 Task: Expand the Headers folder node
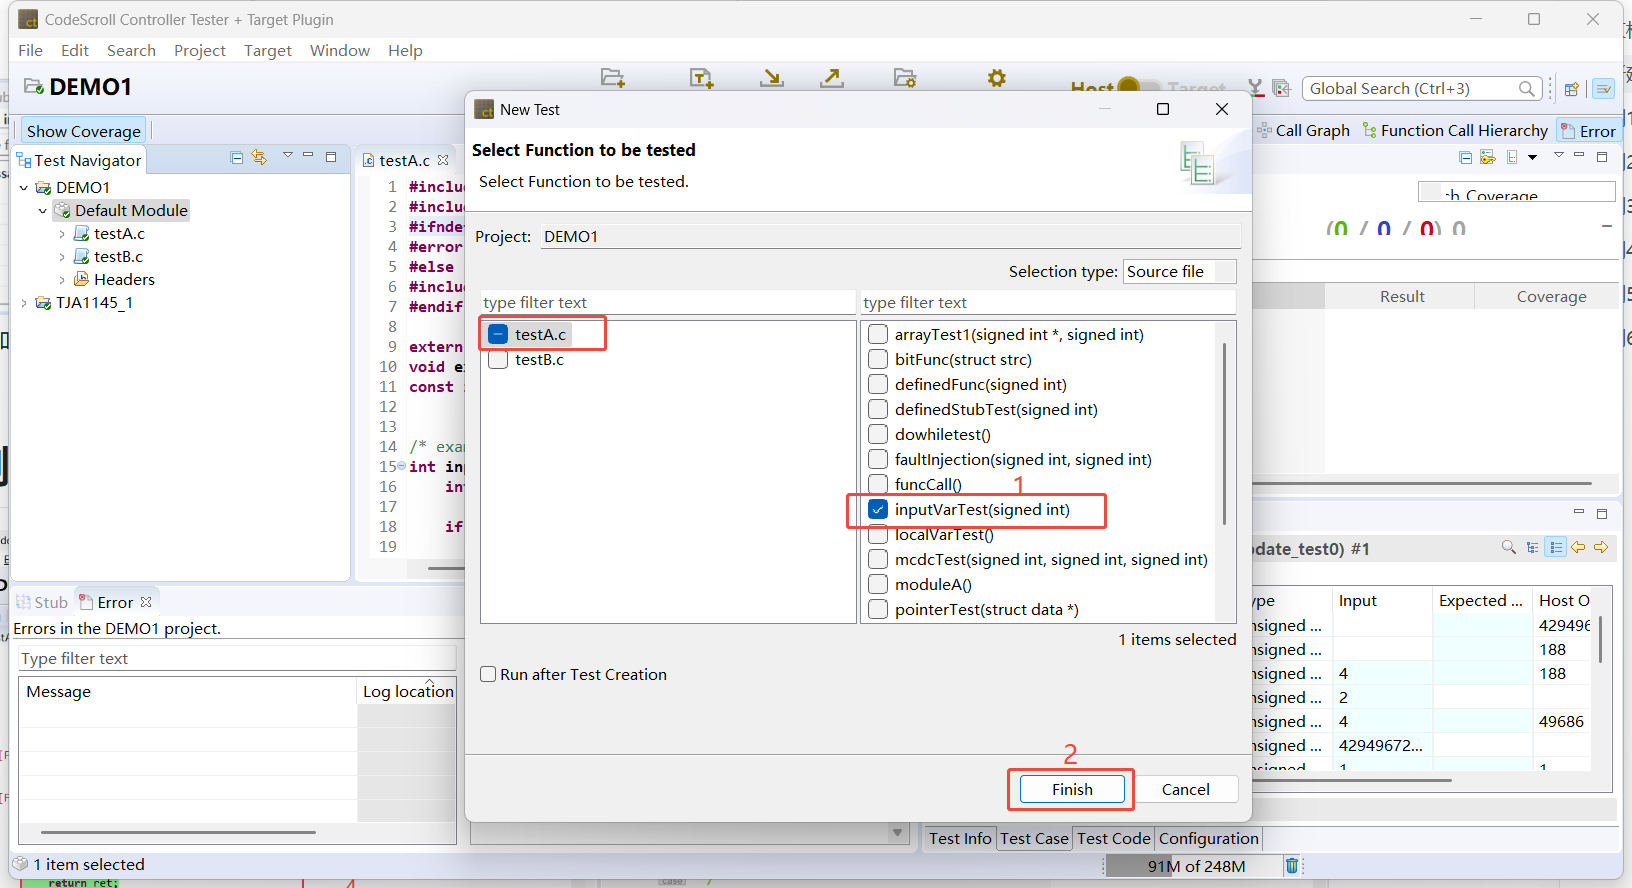point(62,280)
